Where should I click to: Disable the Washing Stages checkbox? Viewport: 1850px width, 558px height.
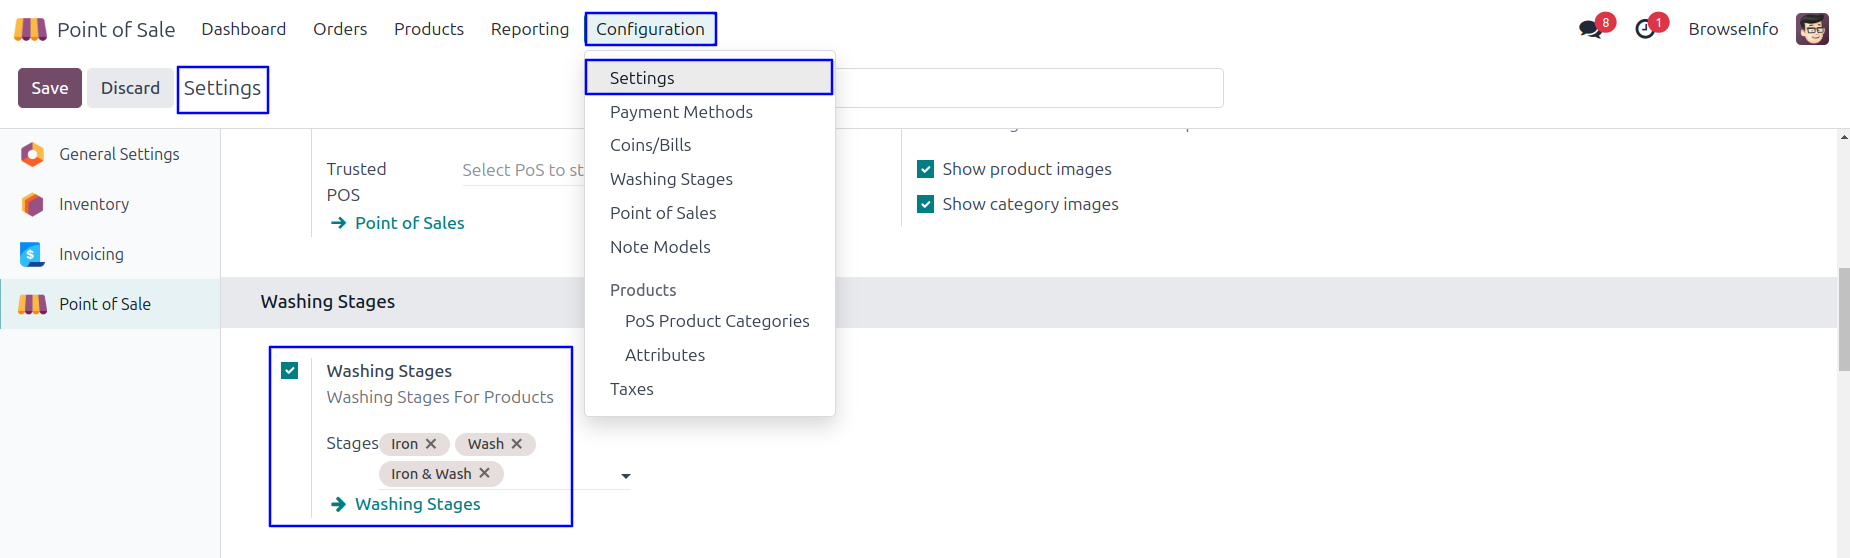(x=290, y=371)
